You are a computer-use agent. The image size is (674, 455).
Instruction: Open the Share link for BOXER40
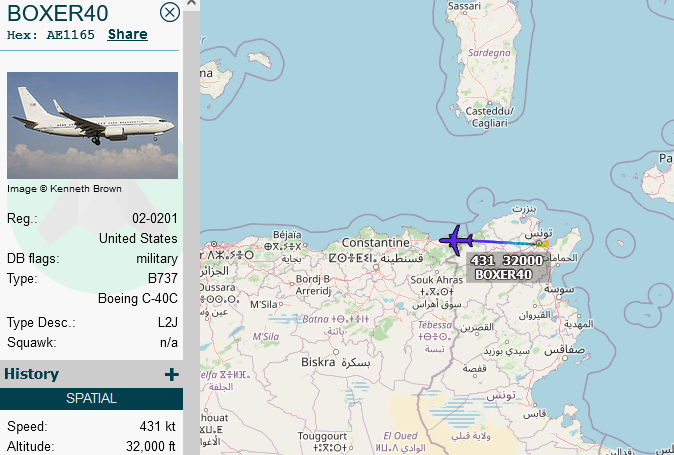pyautogui.click(x=128, y=34)
